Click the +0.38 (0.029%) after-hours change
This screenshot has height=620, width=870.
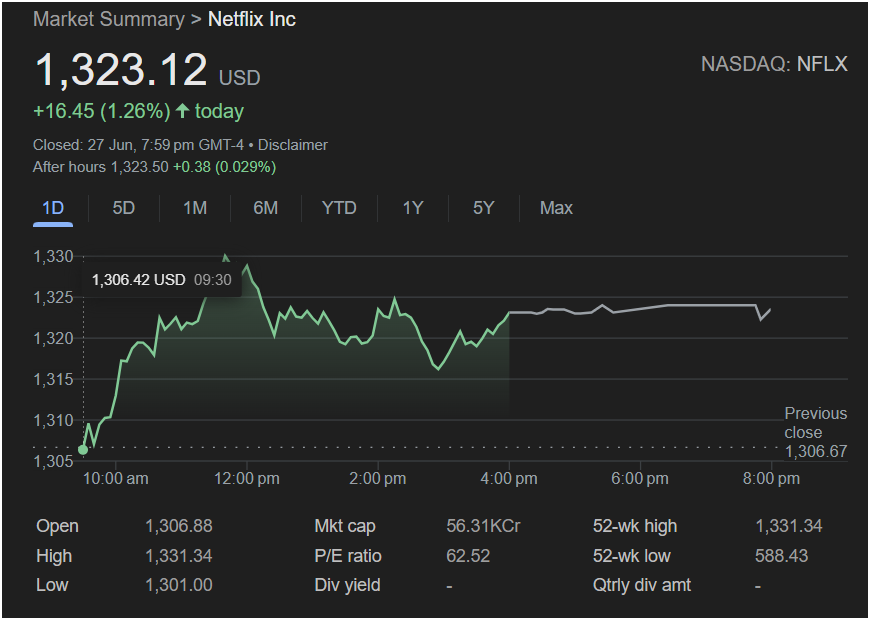[224, 167]
